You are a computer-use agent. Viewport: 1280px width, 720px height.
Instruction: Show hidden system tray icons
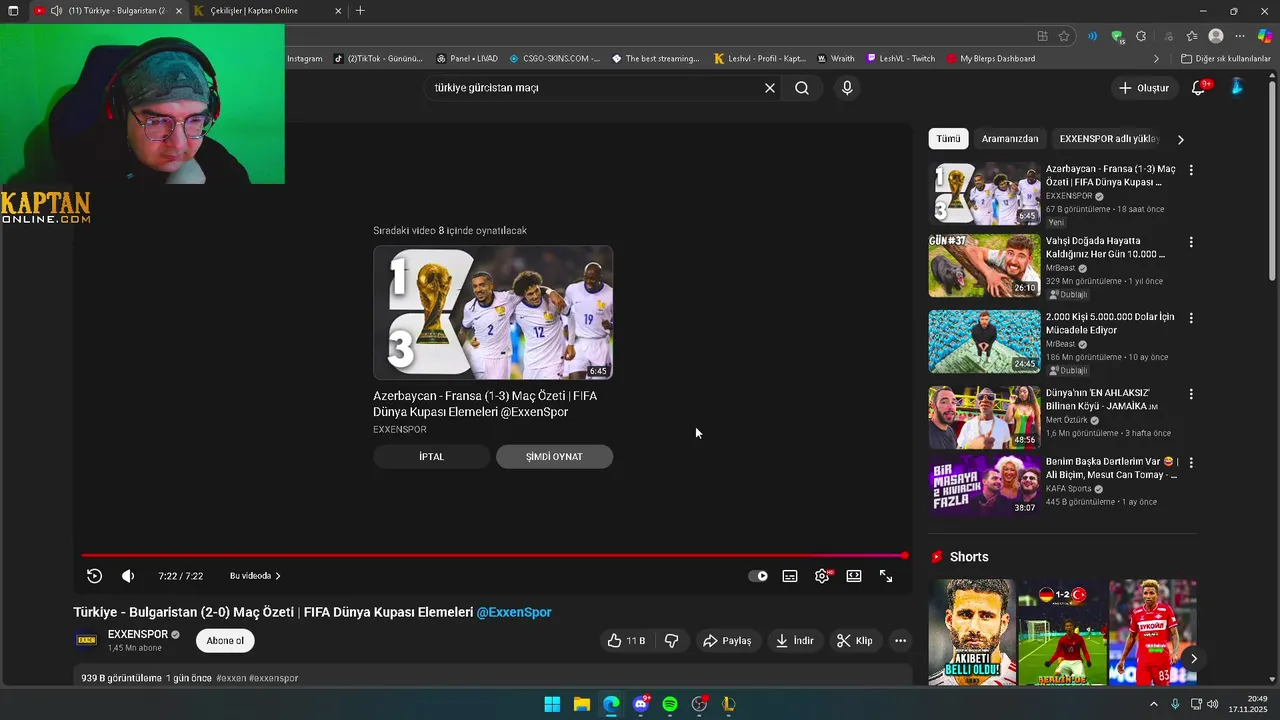1153,704
